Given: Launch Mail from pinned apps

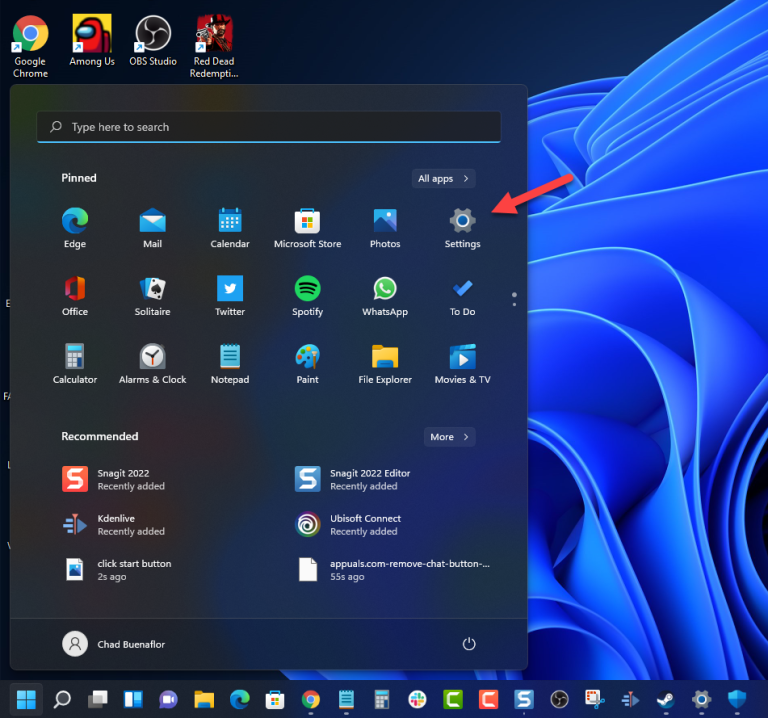Looking at the screenshot, I should (x=152, y=228).
